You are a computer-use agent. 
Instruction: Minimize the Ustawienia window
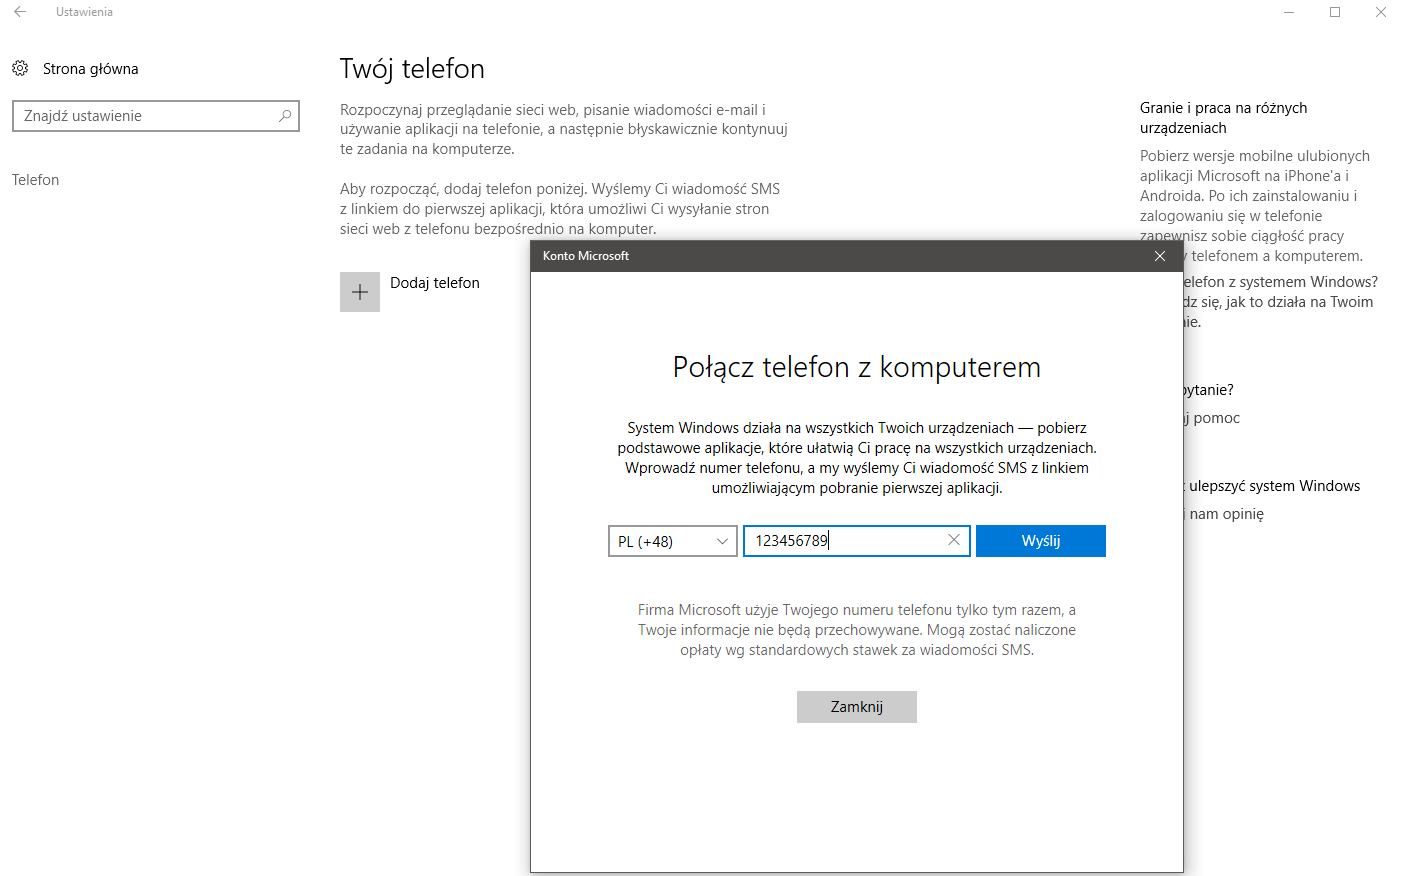(1289, 12)
